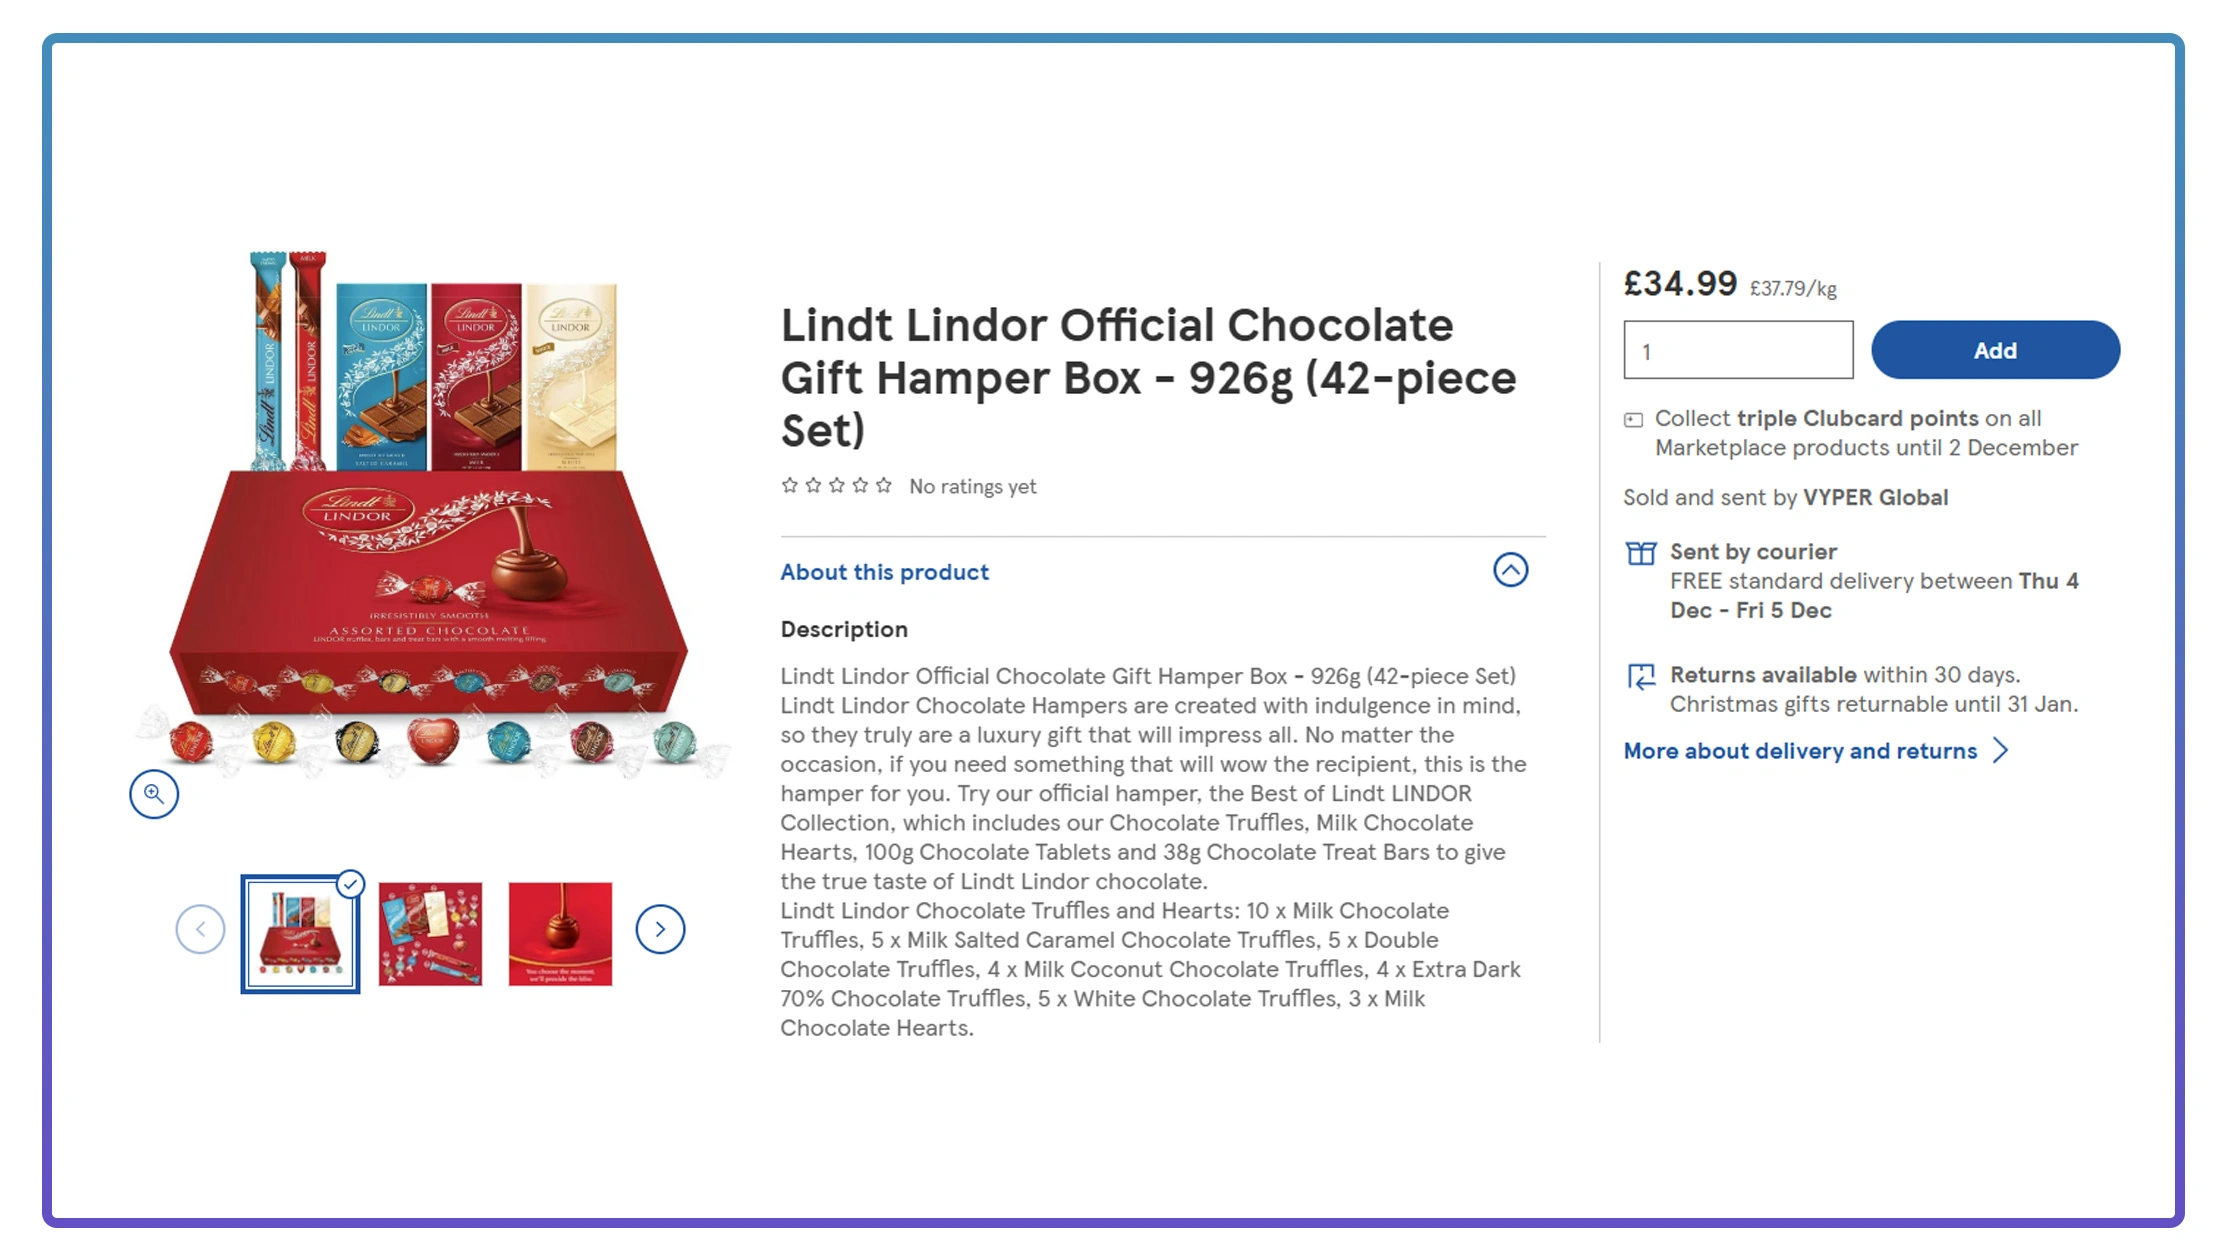Click the VYPER Global seller name
Viewport: 2225px width, 1257px height.
click(x=1875, y=498)
